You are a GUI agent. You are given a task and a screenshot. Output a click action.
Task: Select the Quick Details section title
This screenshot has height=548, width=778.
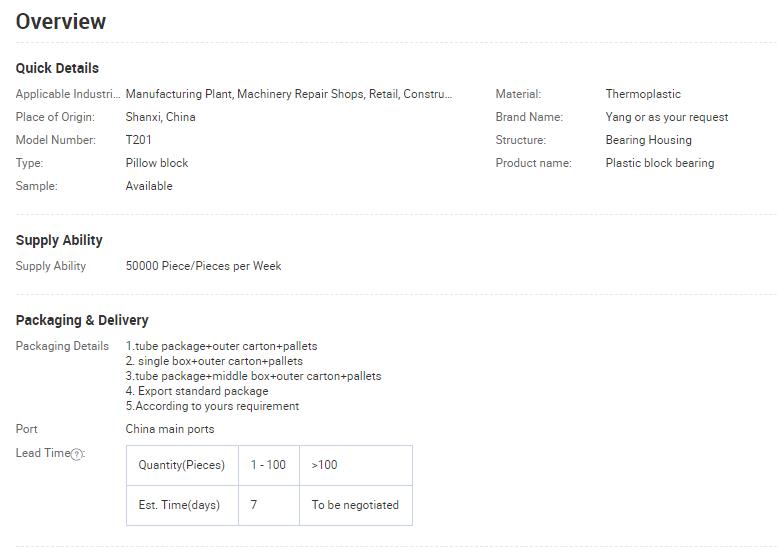pyautogui.click(x=57, y=68)
